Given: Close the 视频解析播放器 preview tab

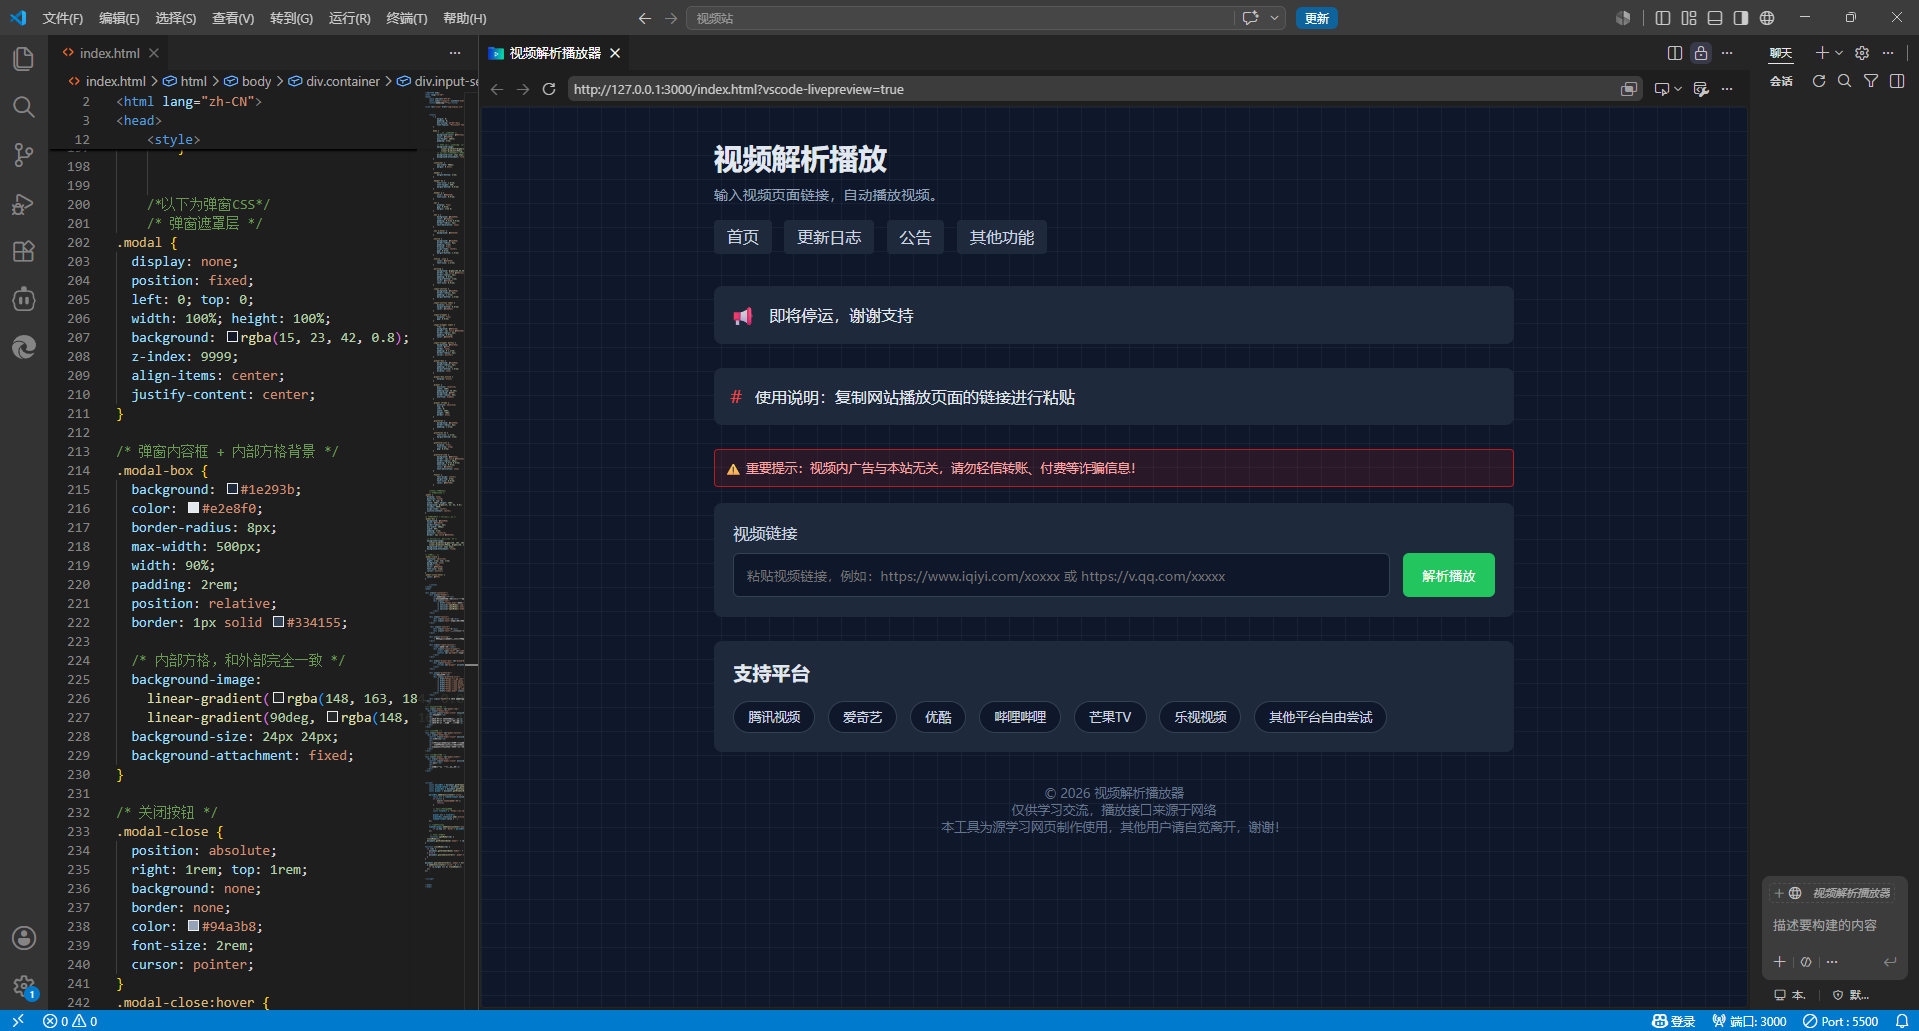Looking at the screenshot, I should (615, 53).
